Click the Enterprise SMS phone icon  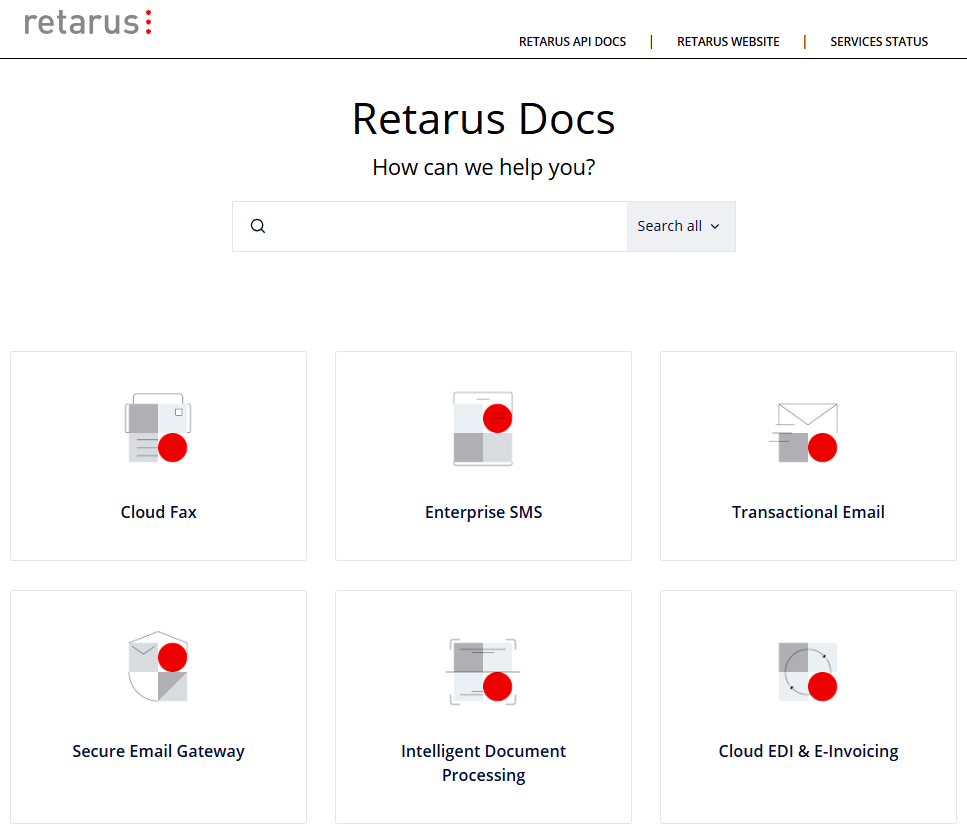pos(483,428)
